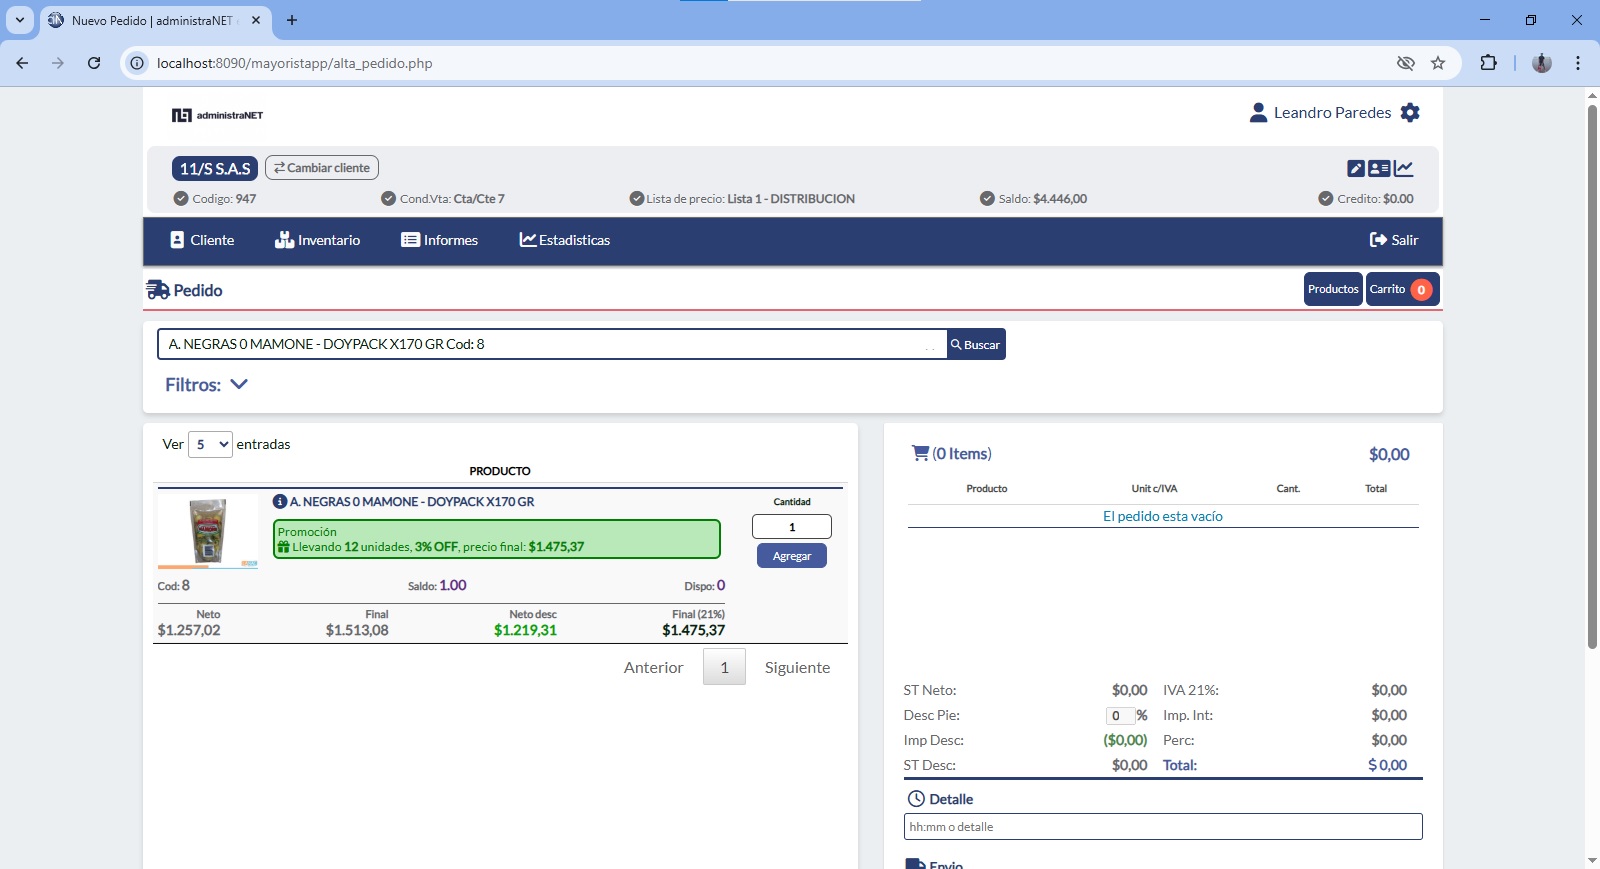Reload the page with browser refresh
The height and width of the screenshot is (869, 1600).
point(94,63)
